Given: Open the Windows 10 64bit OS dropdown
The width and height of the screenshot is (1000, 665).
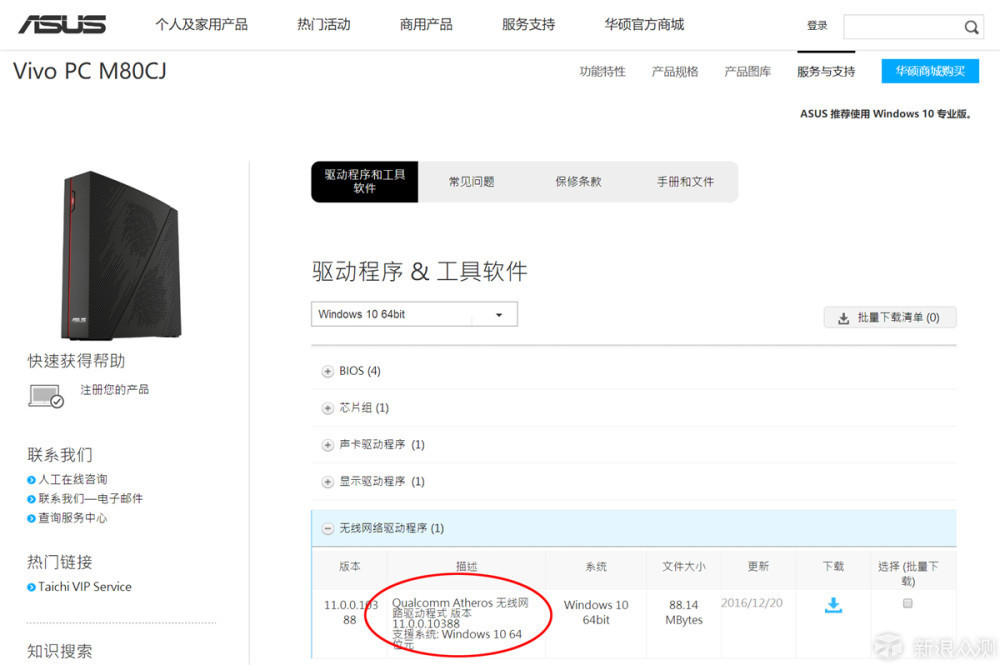Looking at the screenshot, I should click(x=414, y=314).
